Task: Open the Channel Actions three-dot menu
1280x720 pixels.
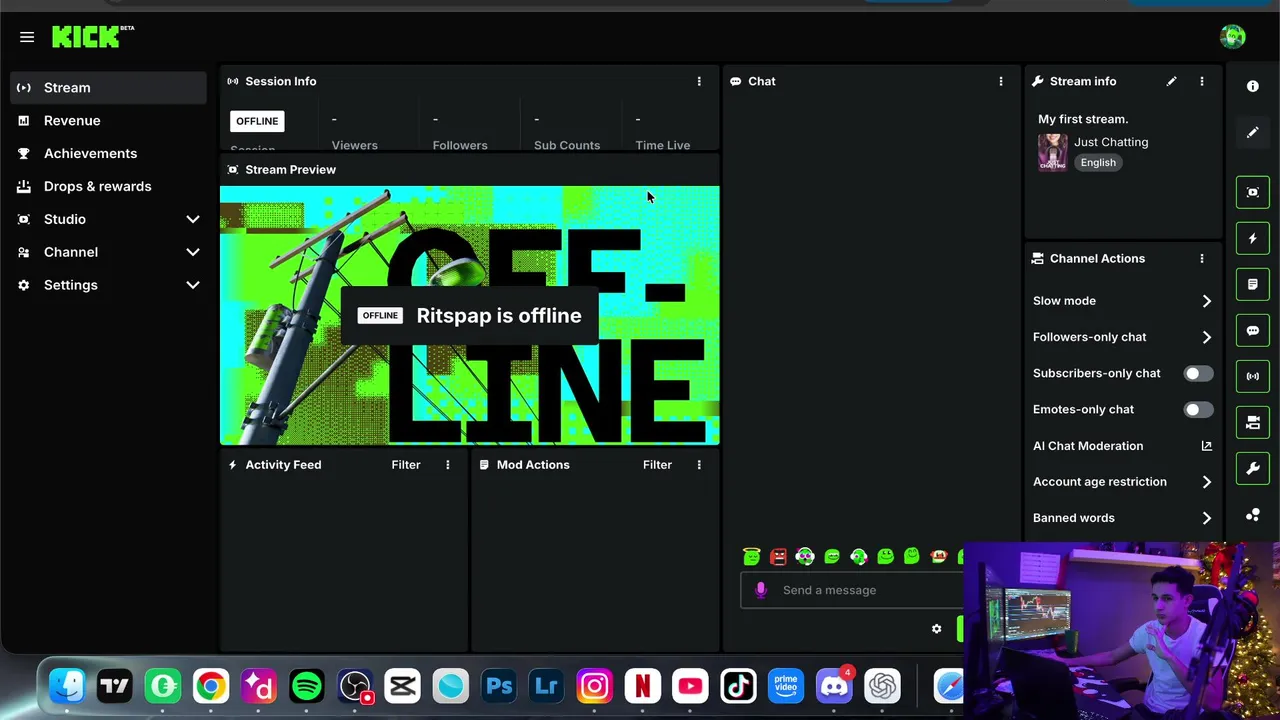Action: click(1202, 258)
